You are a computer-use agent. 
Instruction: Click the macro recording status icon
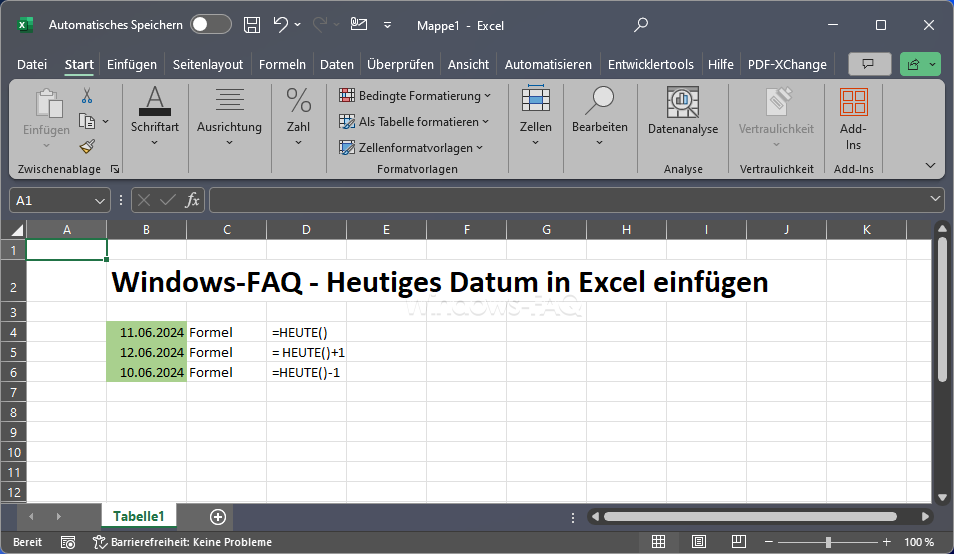coord(68,542)
